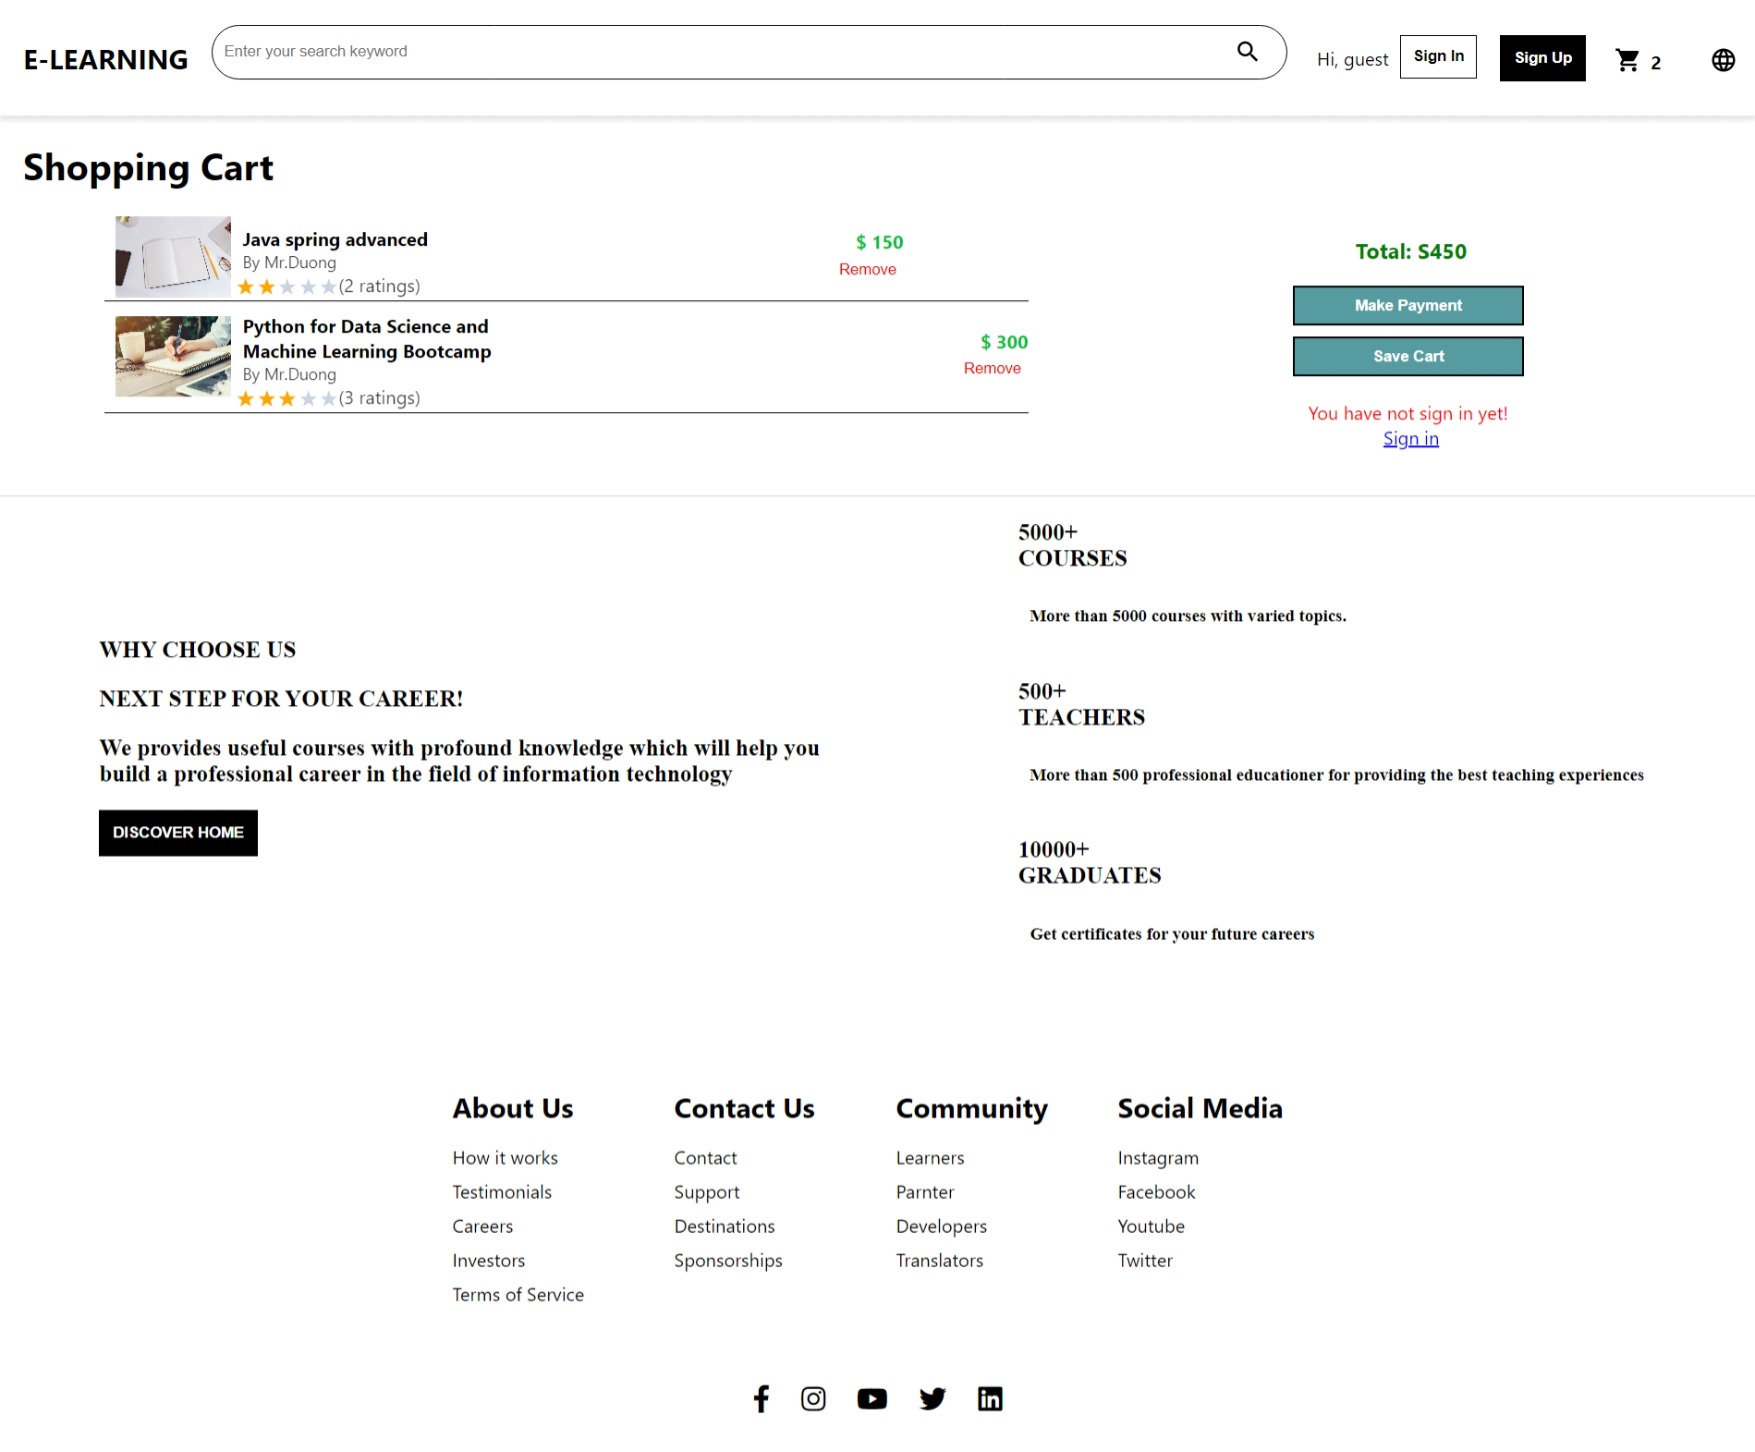Click the Sign Up button
Screen dimensions: 1755x1452
pyautogui.click(x=1542, y=58)
